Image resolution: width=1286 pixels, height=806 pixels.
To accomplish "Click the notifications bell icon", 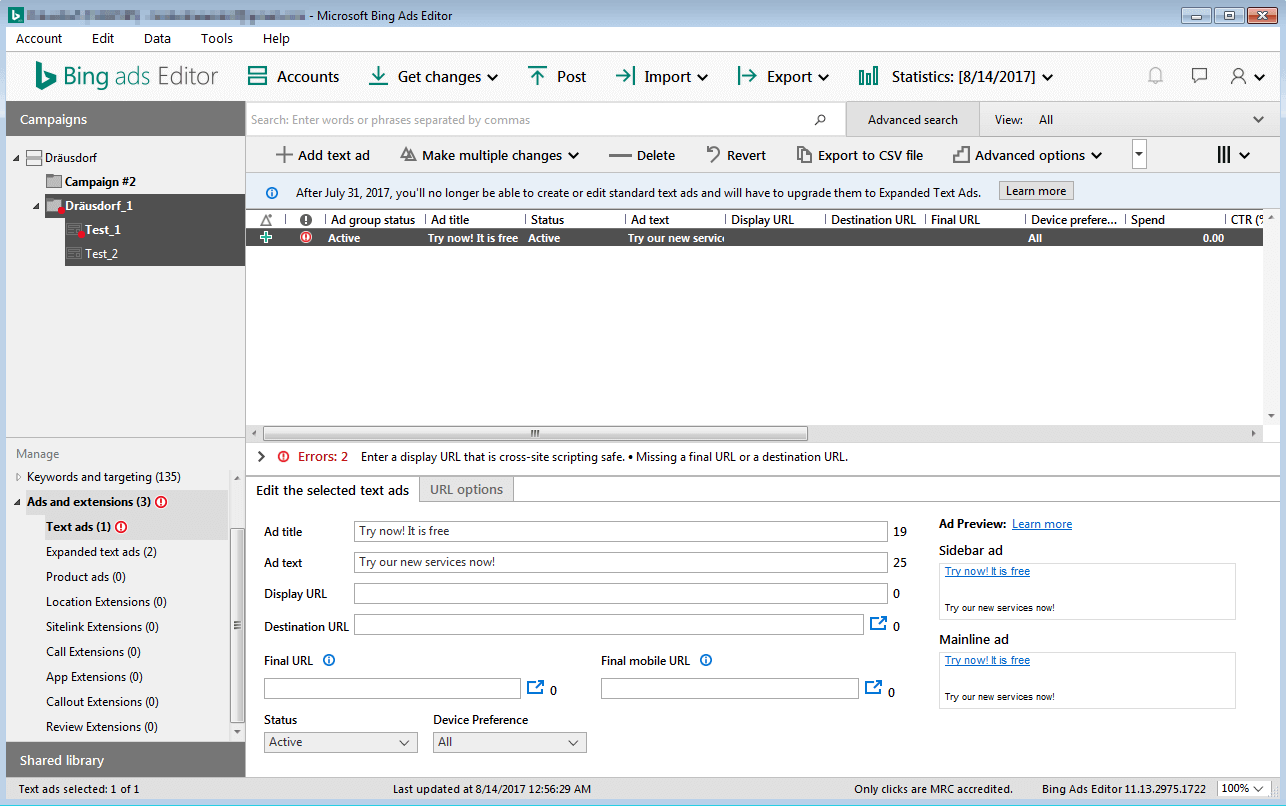I will pyautogui.click(x=1155, y=76).
